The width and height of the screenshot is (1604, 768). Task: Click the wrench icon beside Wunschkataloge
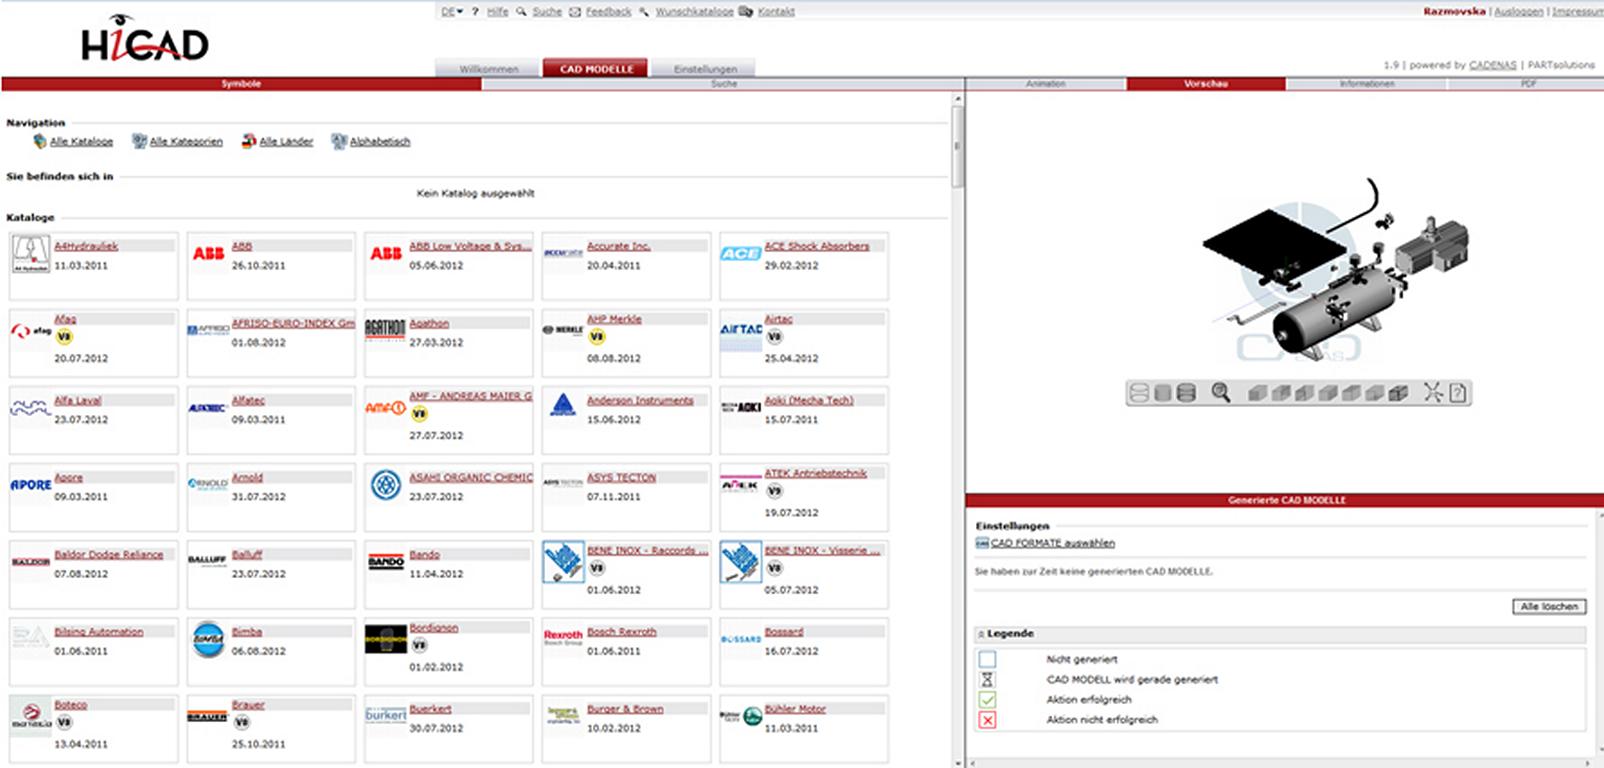pyautogui.click(x=644, y=12)
